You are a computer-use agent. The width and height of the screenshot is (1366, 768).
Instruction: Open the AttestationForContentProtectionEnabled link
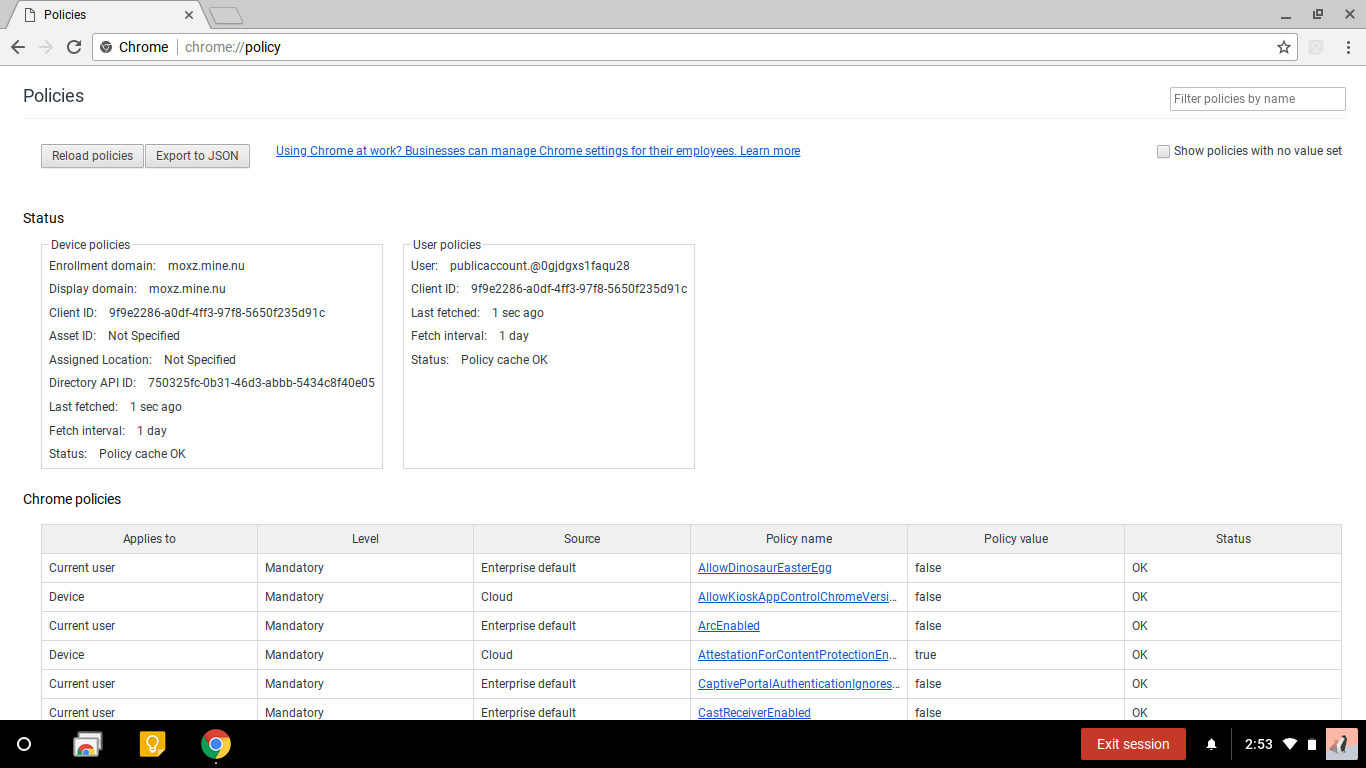(x=798, y=655)
